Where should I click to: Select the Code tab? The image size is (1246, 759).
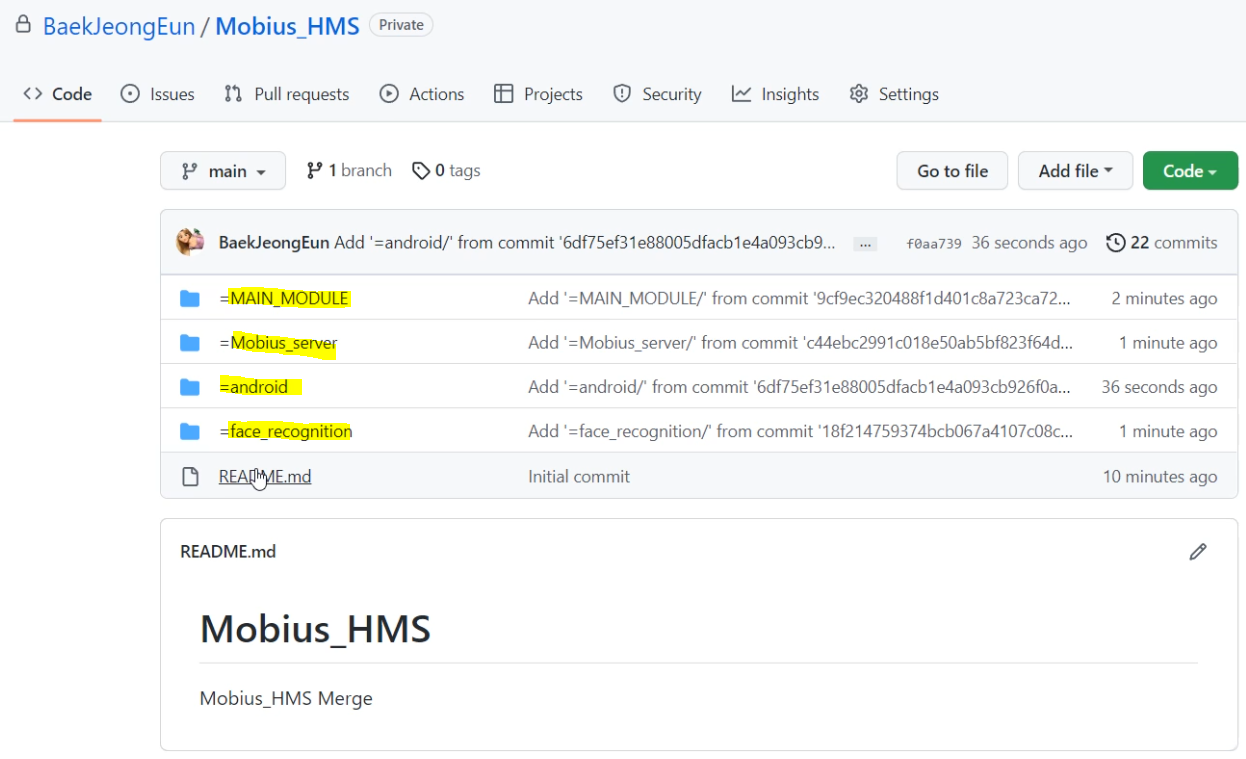[58, 94]
